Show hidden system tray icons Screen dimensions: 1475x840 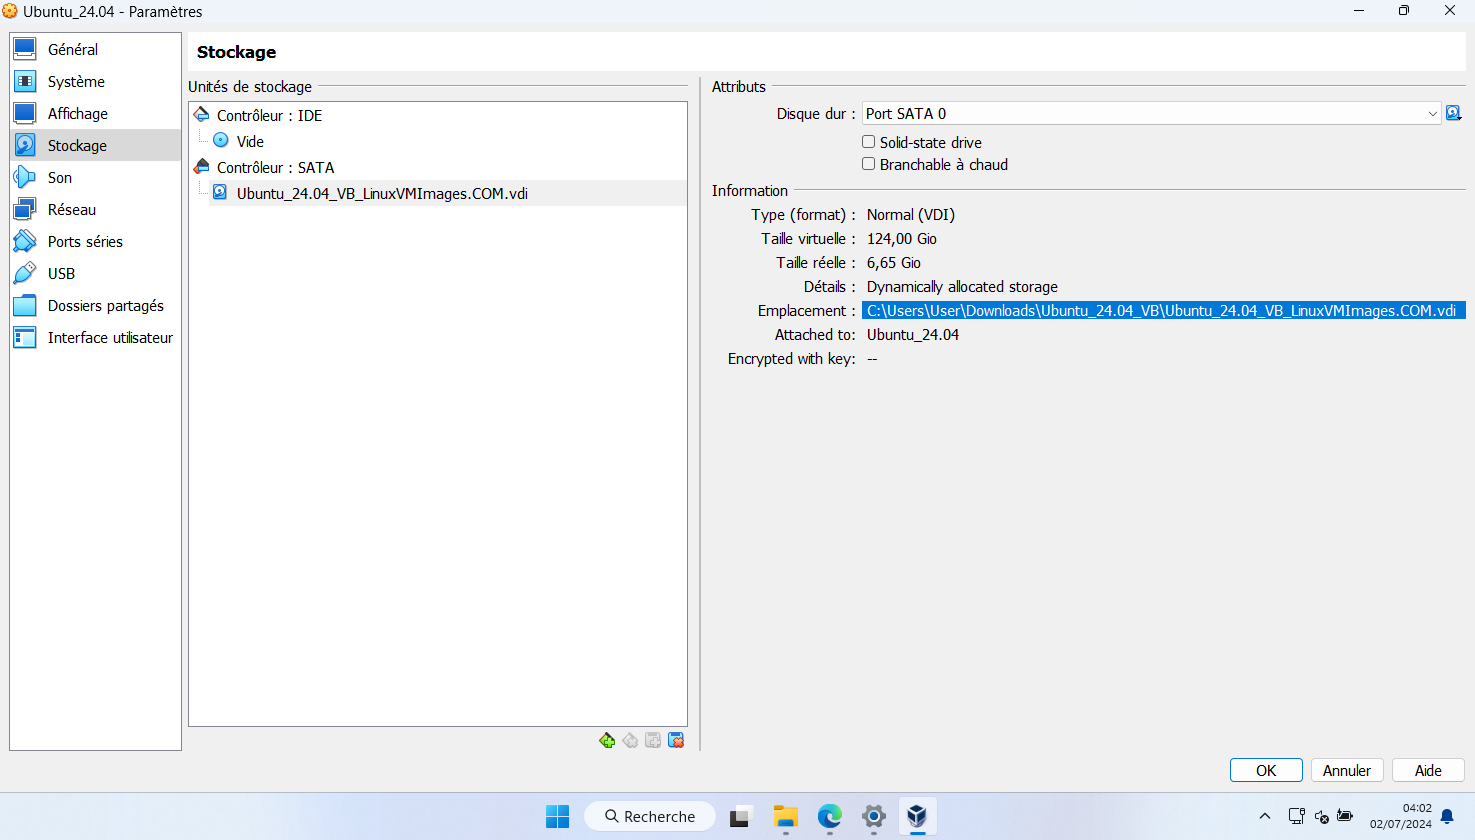tap(1265, 816)
